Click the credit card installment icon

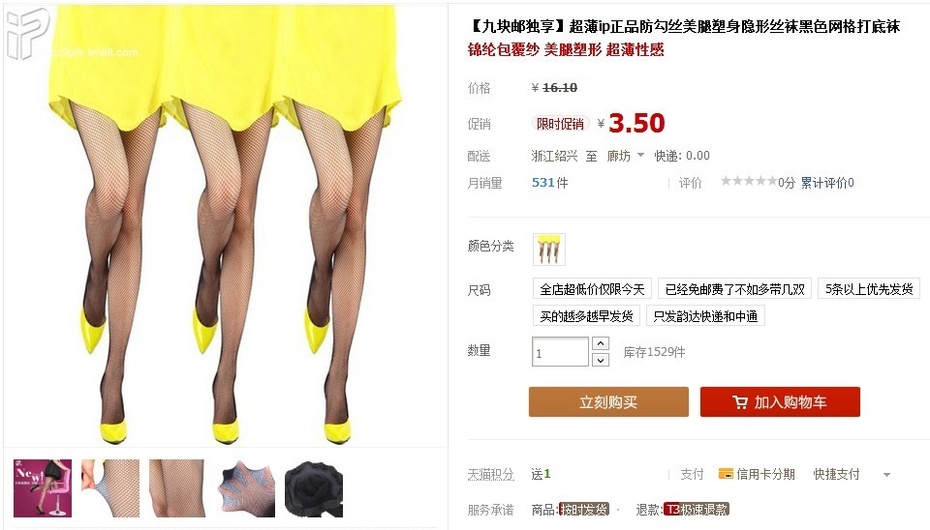point(725,474)
